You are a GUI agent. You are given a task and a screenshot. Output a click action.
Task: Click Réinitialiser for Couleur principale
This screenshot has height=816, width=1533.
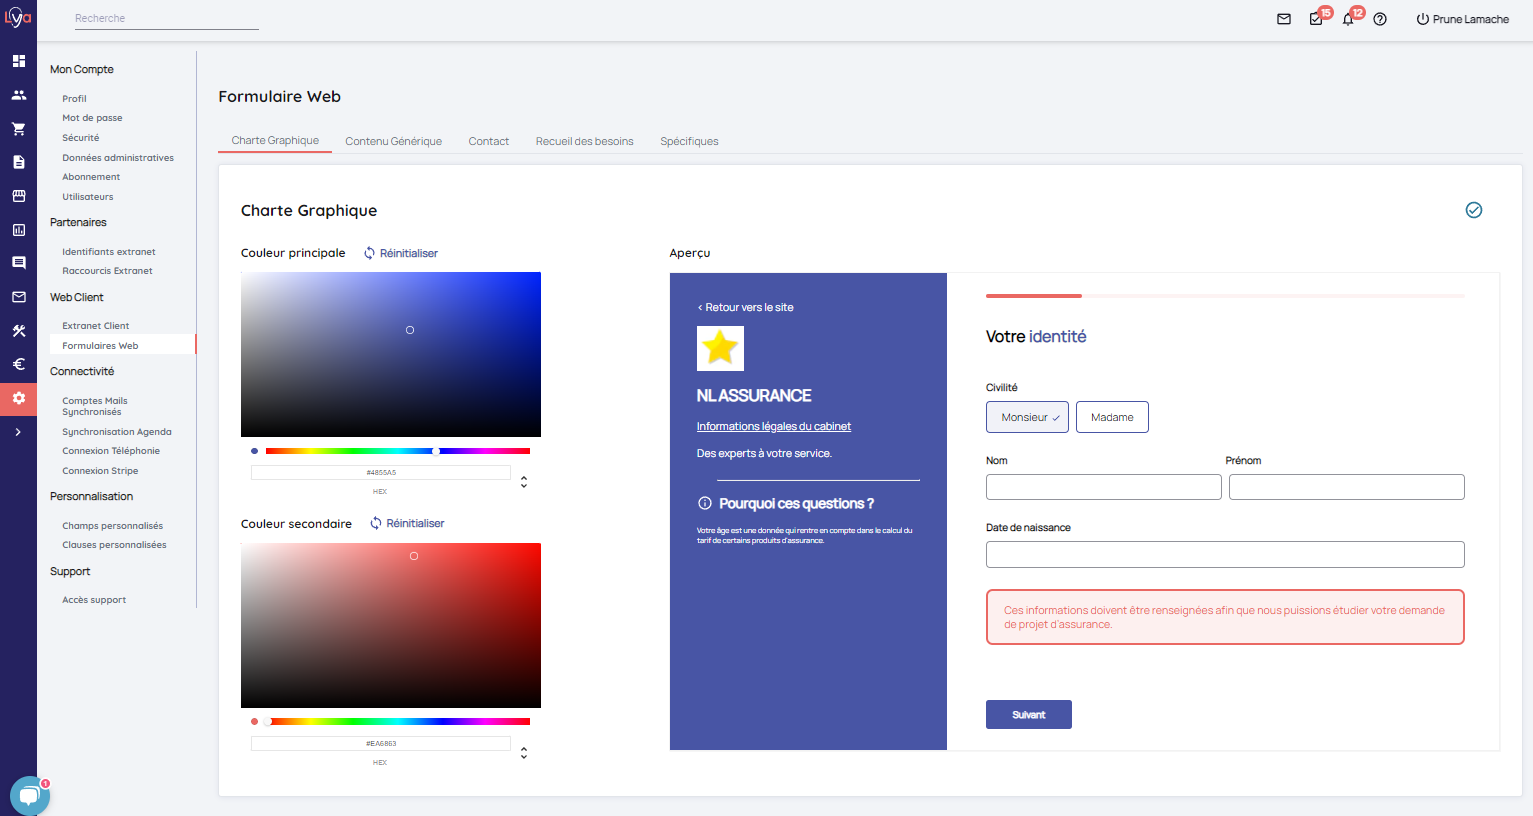point(401,253)
